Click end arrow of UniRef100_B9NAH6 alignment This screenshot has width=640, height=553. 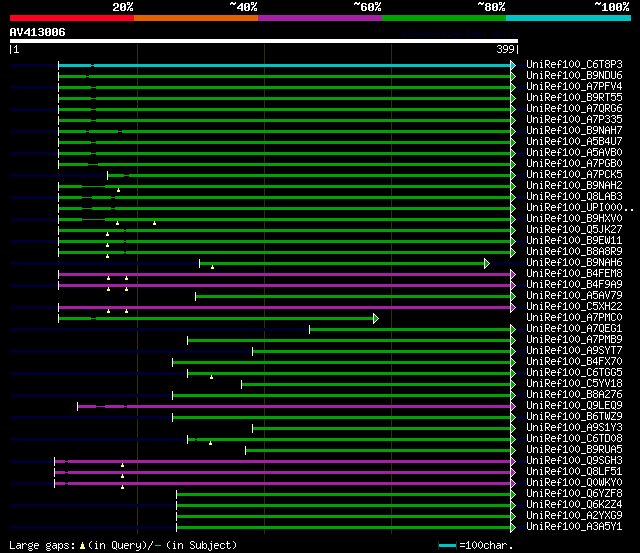point(487,263)
